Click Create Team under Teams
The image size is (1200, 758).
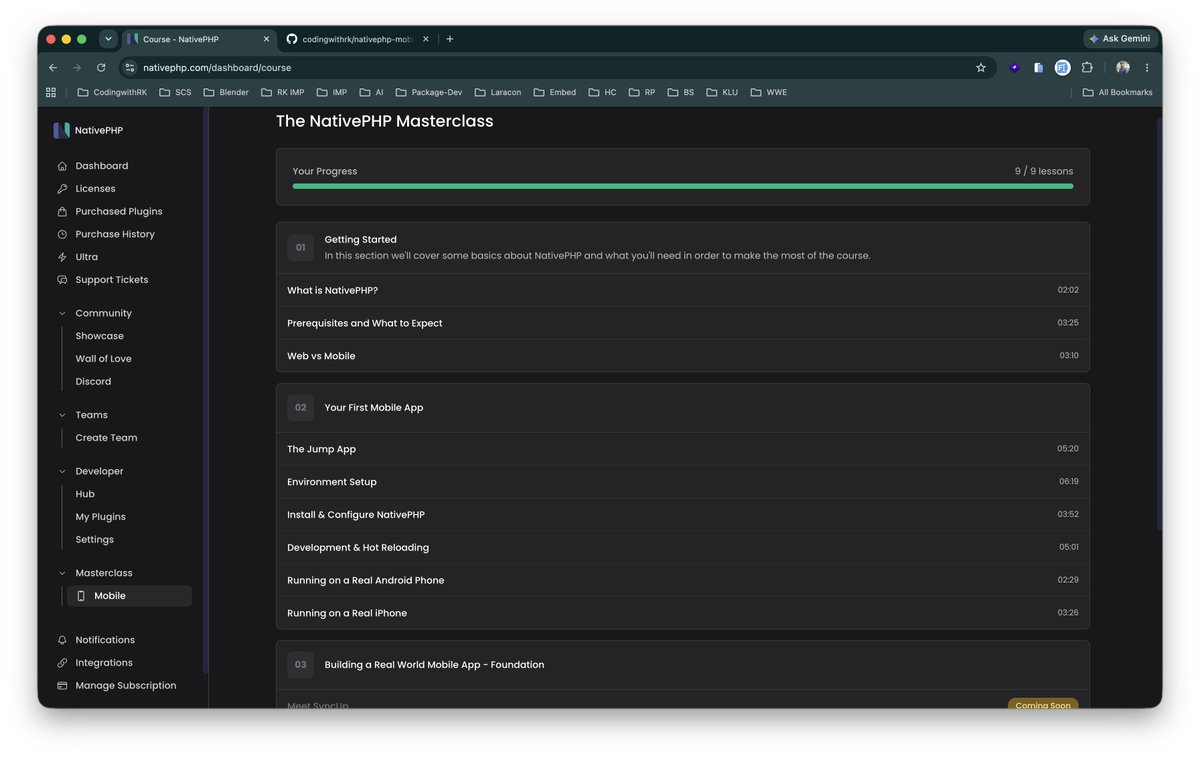[x=106, y=438]
